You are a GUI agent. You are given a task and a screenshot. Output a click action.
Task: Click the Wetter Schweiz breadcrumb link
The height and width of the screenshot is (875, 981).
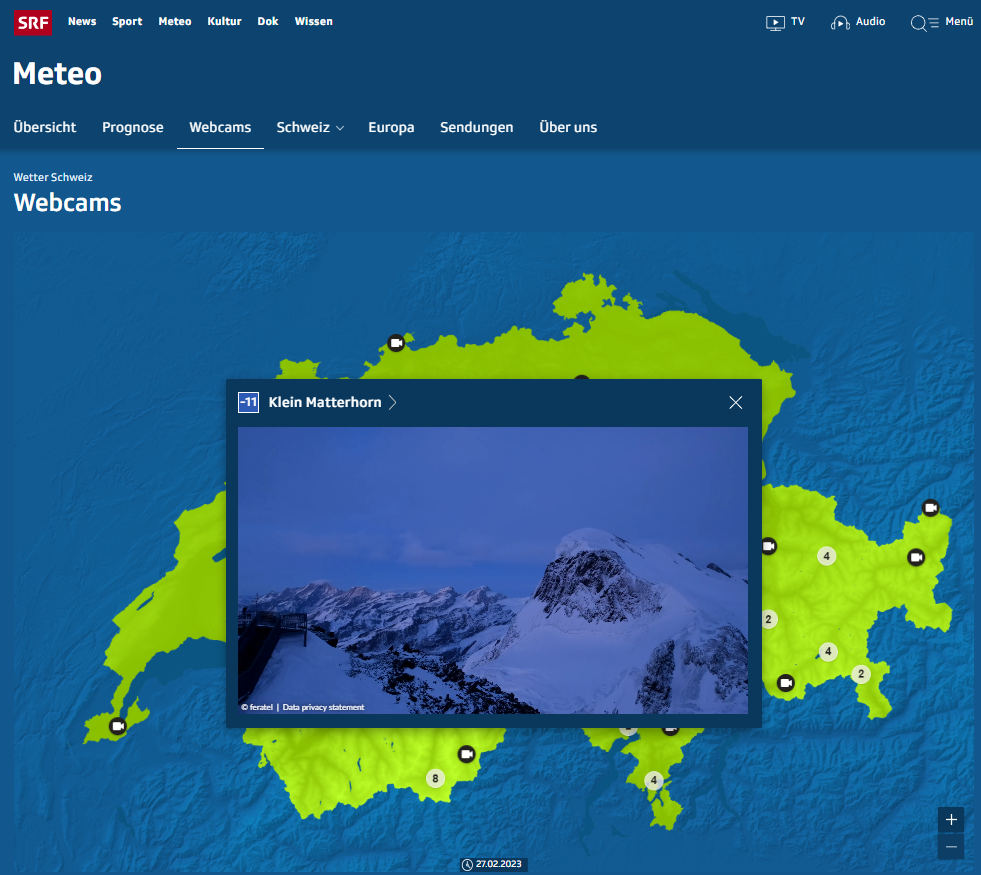(x=53, y=177)
